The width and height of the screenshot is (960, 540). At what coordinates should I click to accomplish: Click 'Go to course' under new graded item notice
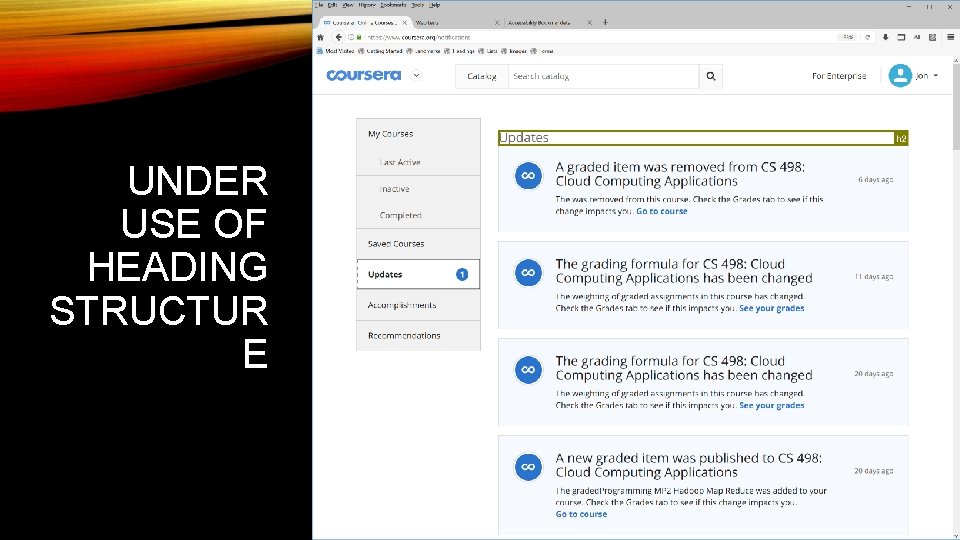pyautogui.click(x=581, y=514)
